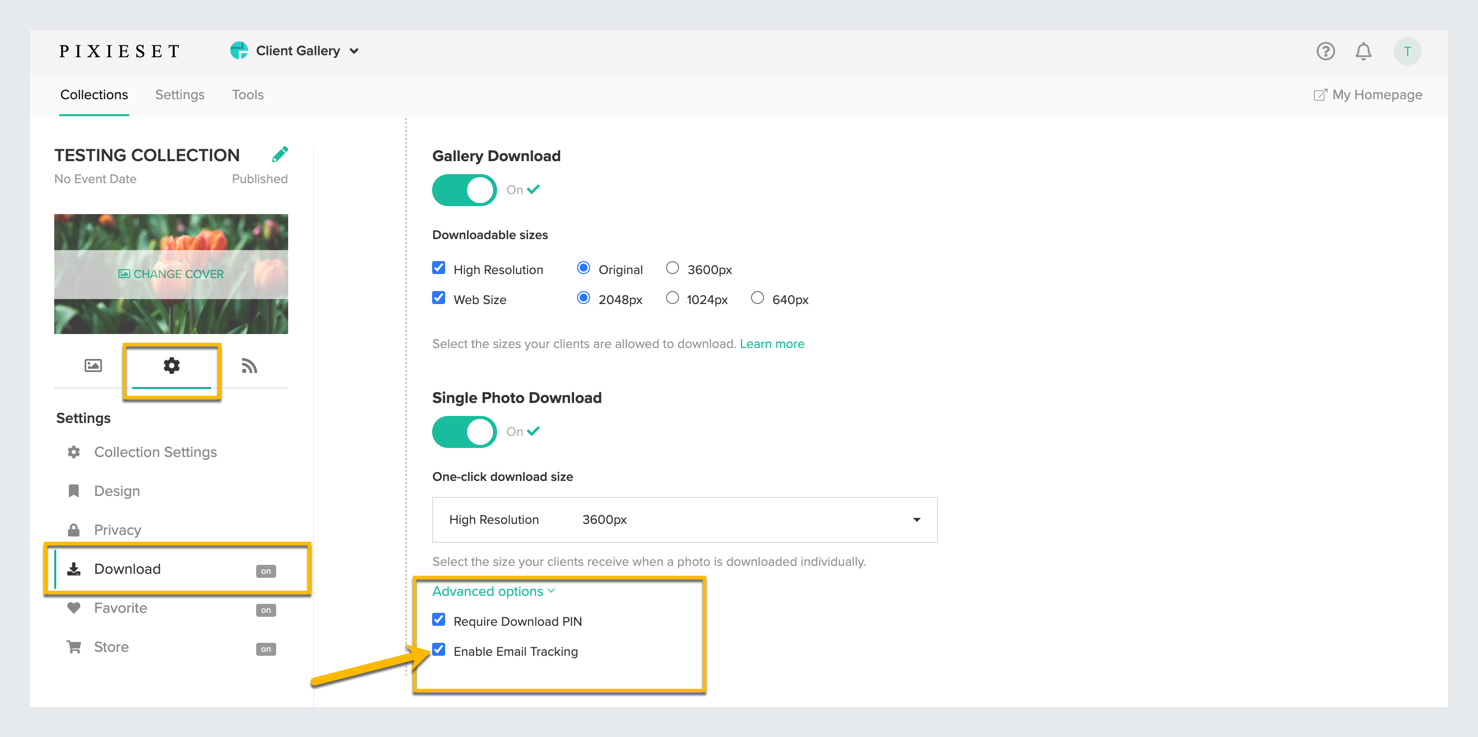
Task: Open the activity feed RSS icon
Action: coord(249,366)
